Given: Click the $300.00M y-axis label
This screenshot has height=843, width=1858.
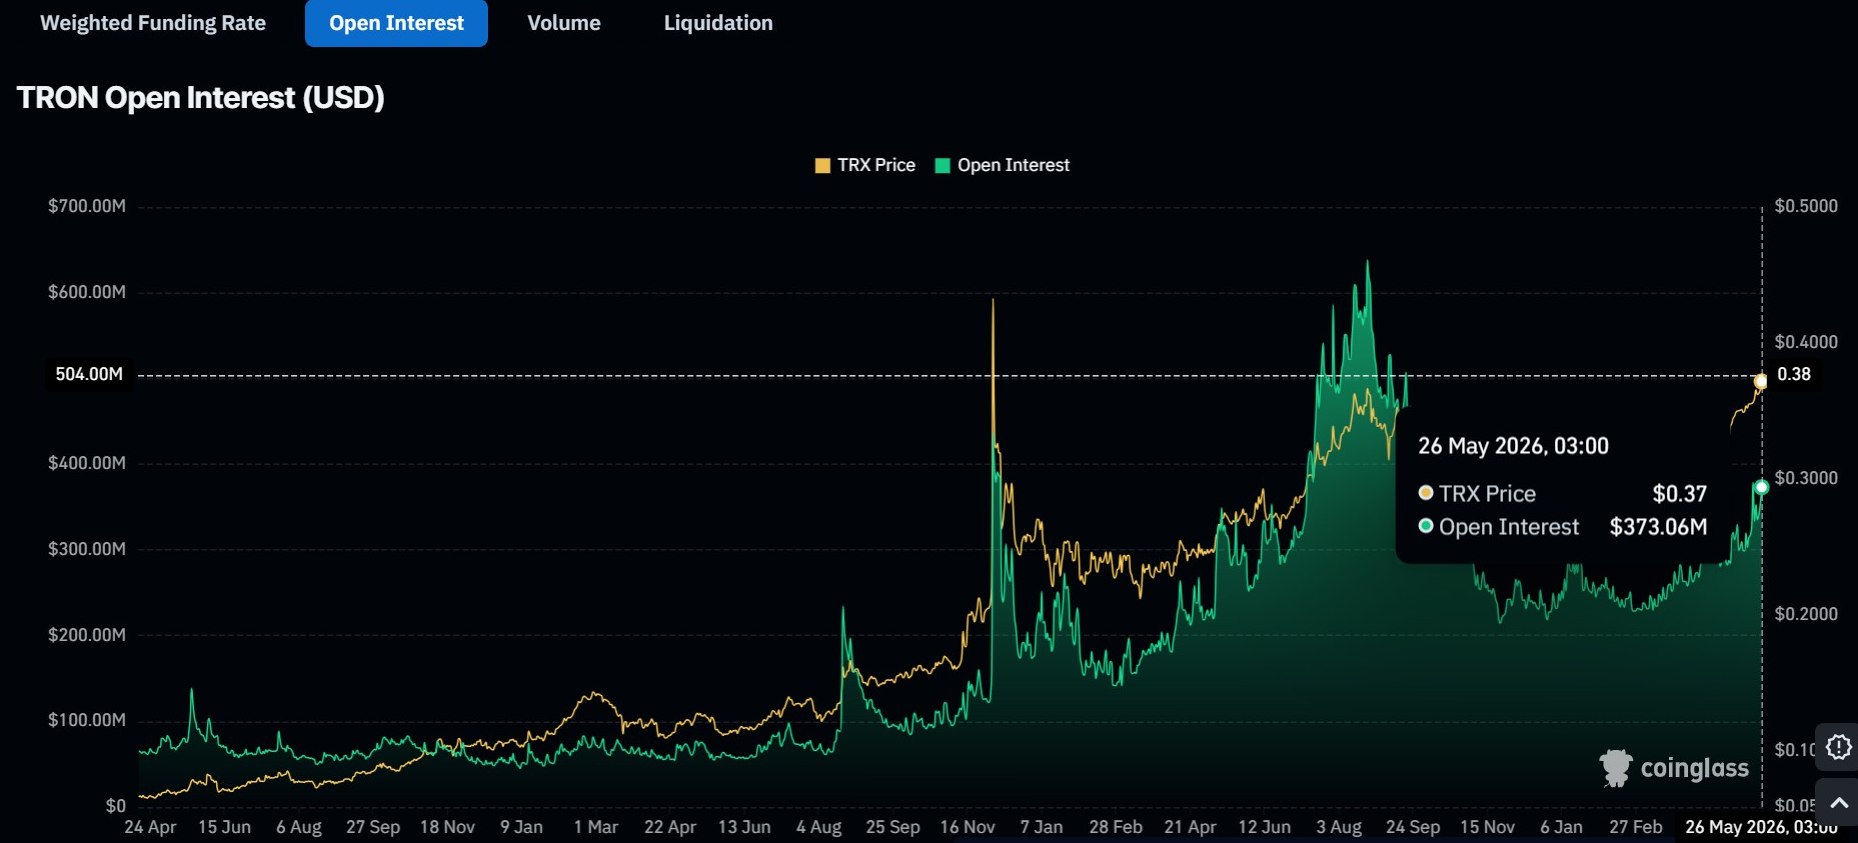Looking at the screenshot, I should (87, 549).
